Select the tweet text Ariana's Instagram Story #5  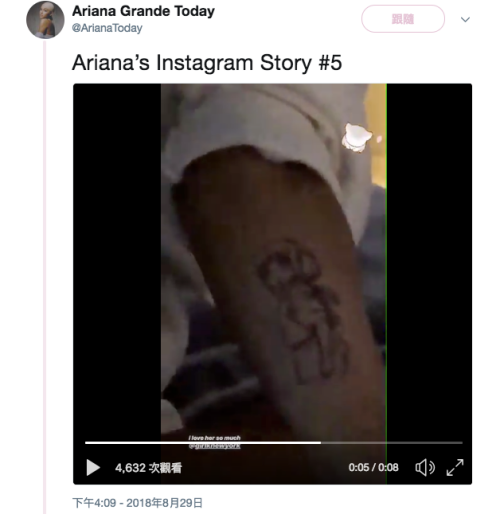tap(207, 63)
